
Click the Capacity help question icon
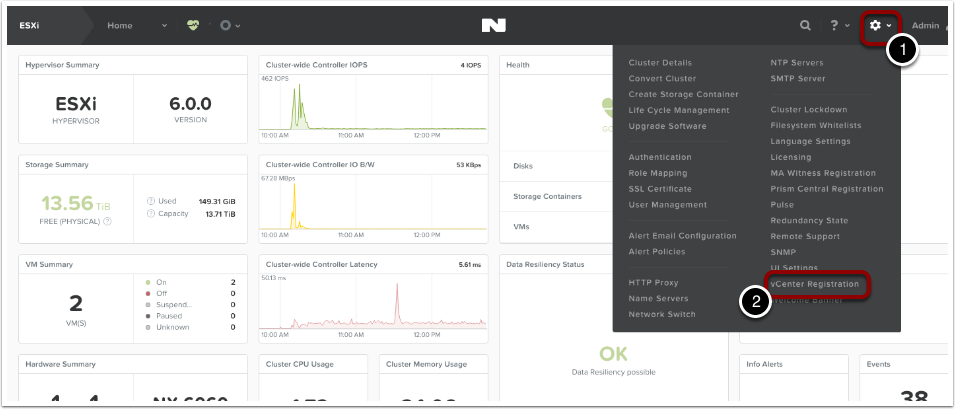pos(150,214)
